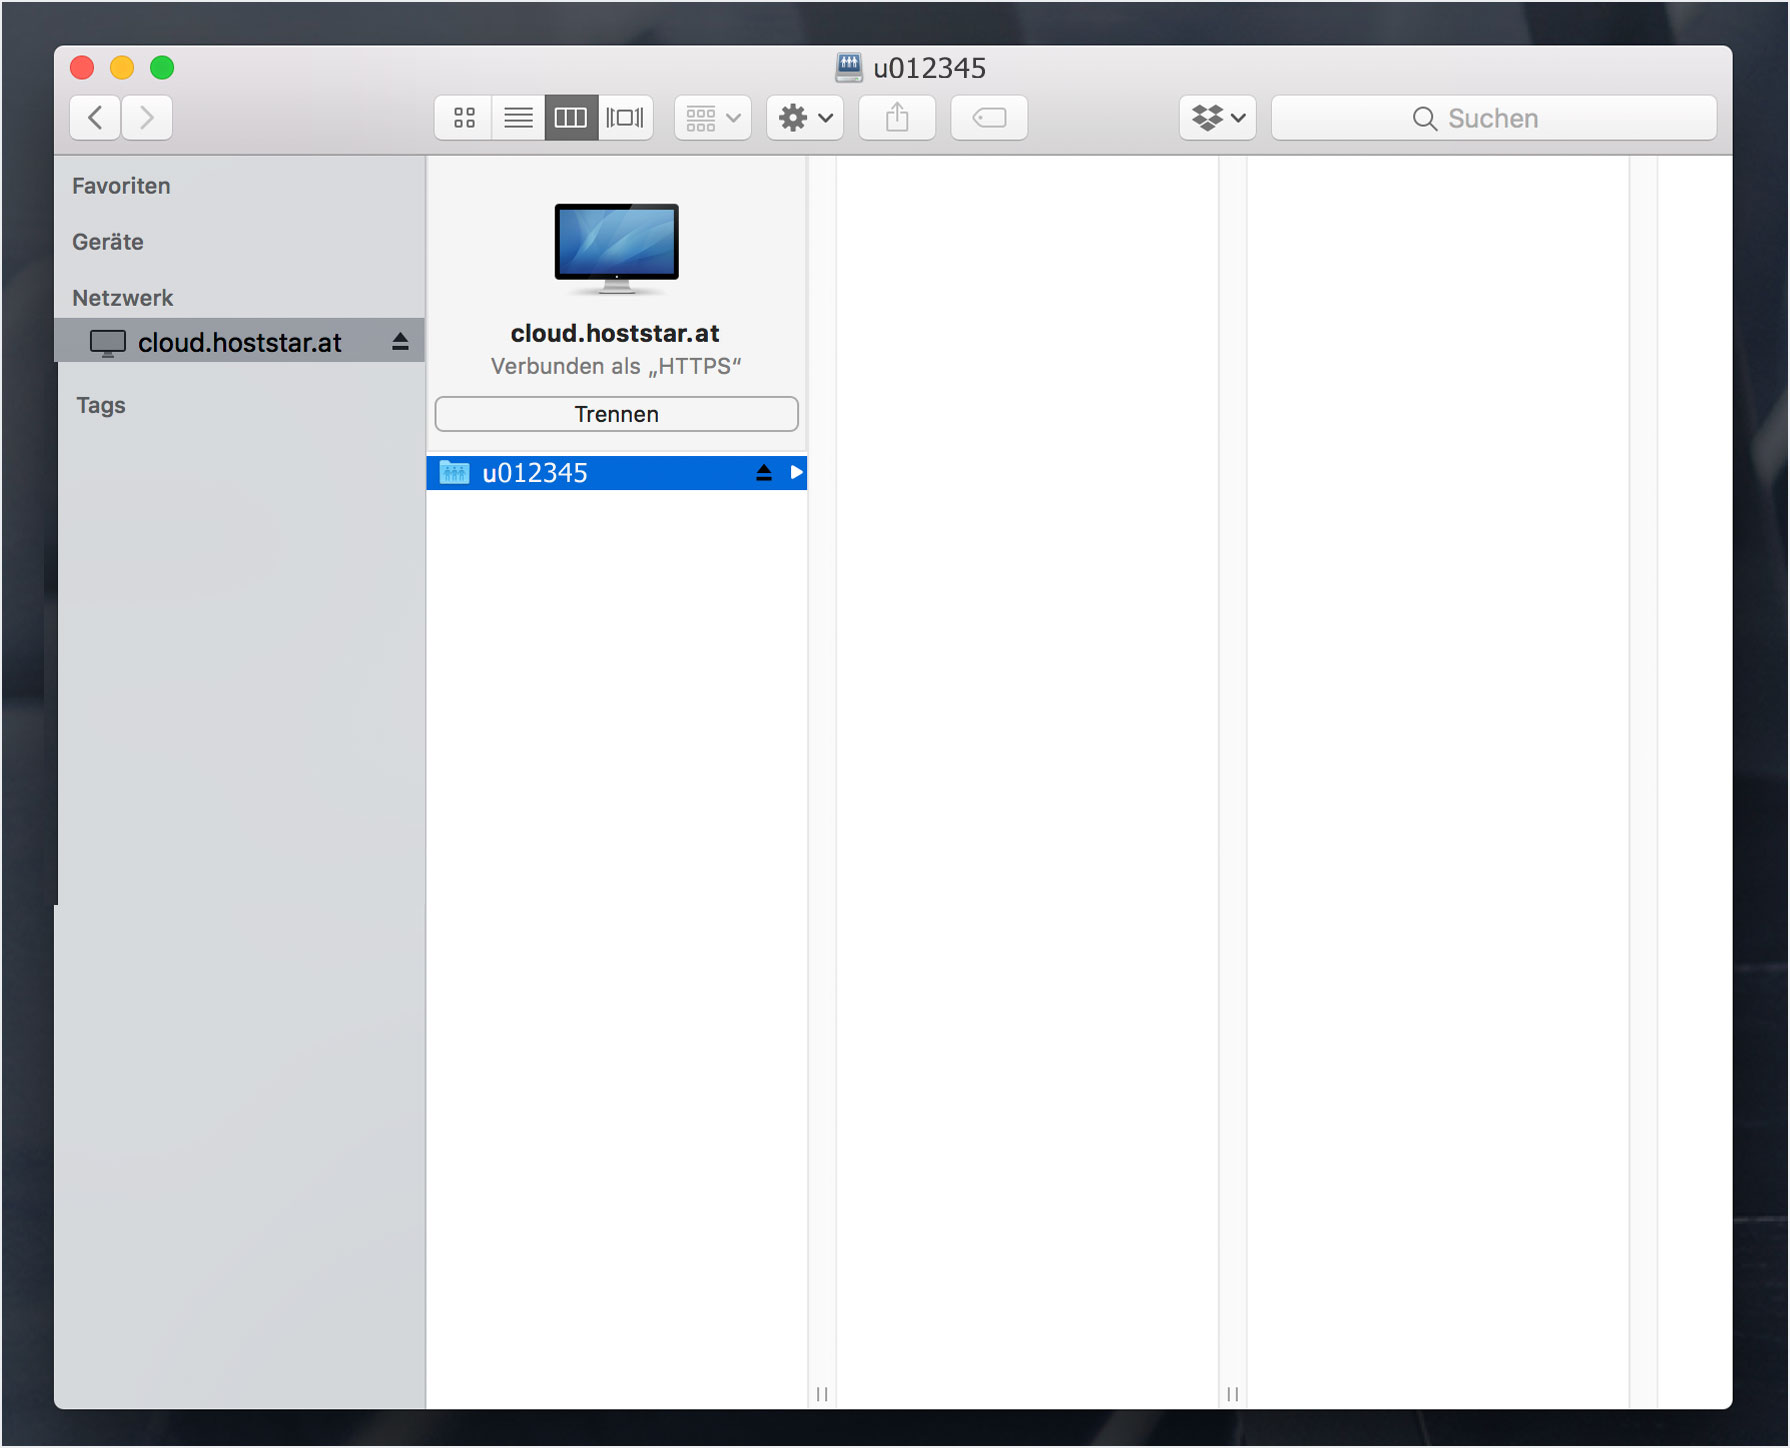
Task: Click the bold cloud.hoststar.at server name
Action: (x=615, y=333)
